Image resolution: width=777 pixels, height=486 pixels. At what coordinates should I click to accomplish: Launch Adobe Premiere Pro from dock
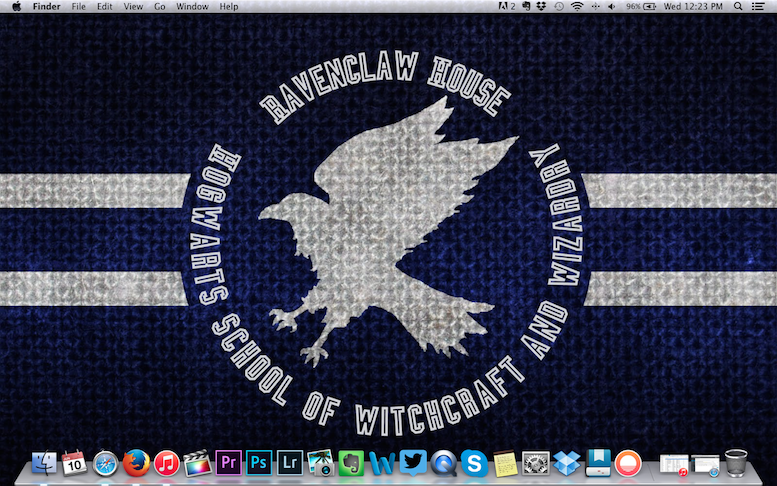[x=228, y=463]
